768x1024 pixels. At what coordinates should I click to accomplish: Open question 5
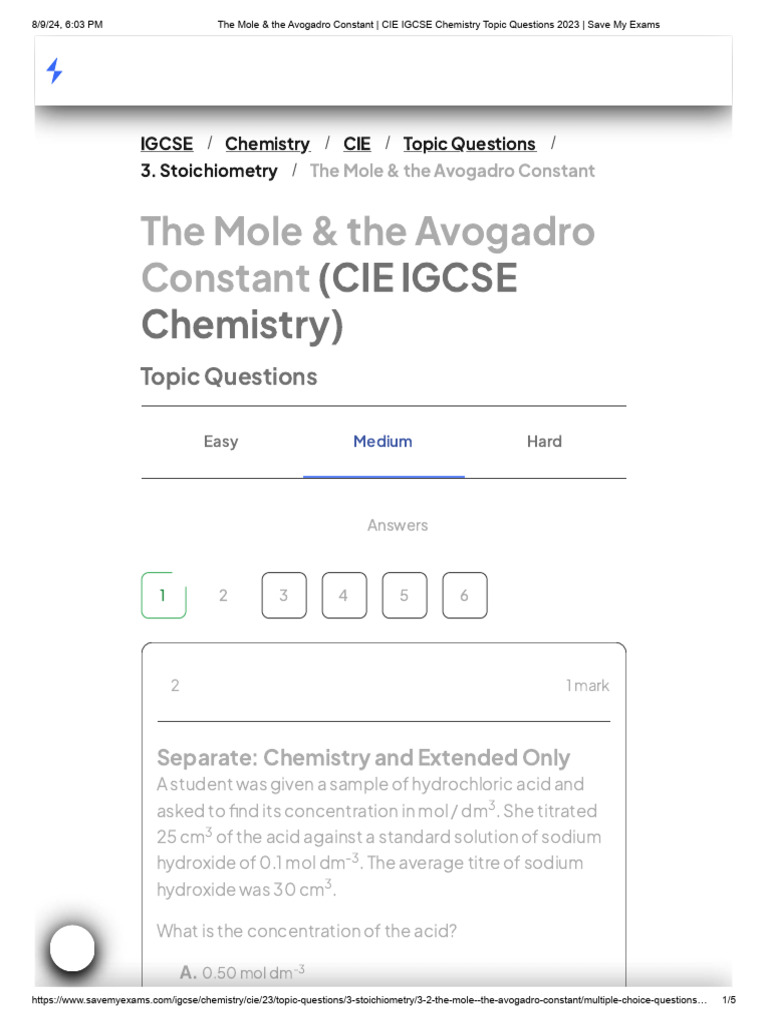404,595
